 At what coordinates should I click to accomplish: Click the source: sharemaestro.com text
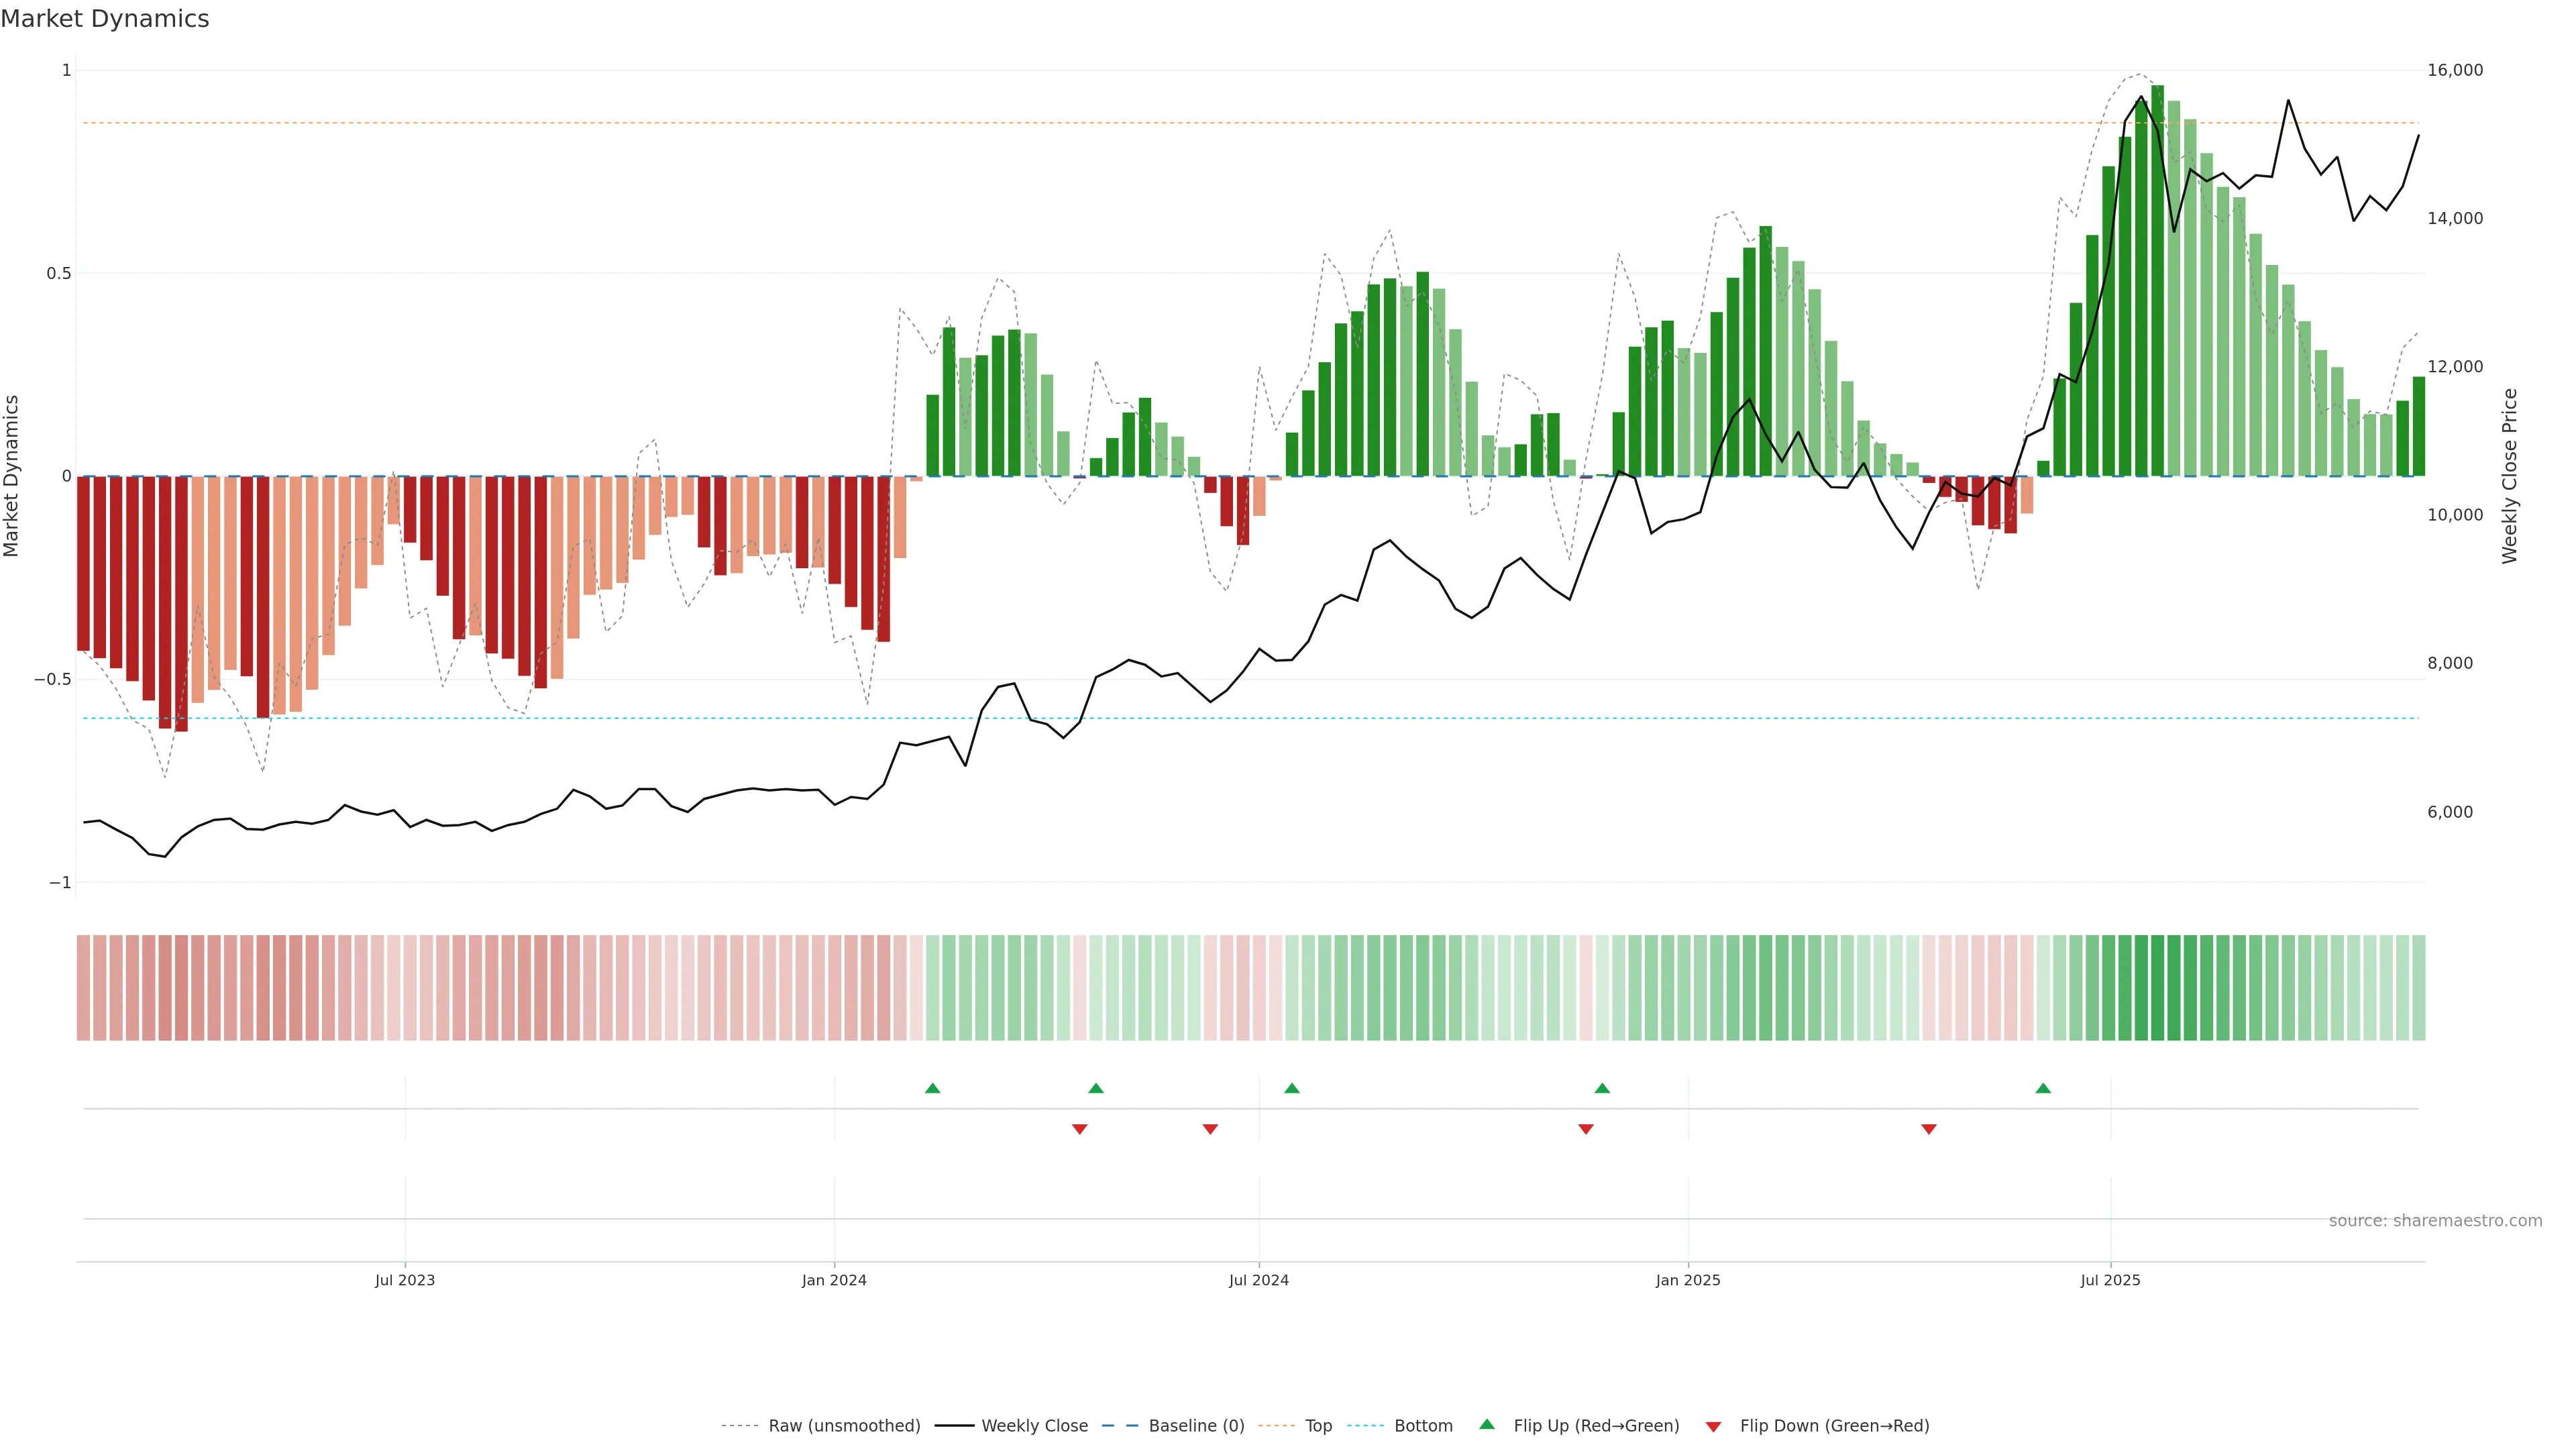click(x=2435, y=1221)
